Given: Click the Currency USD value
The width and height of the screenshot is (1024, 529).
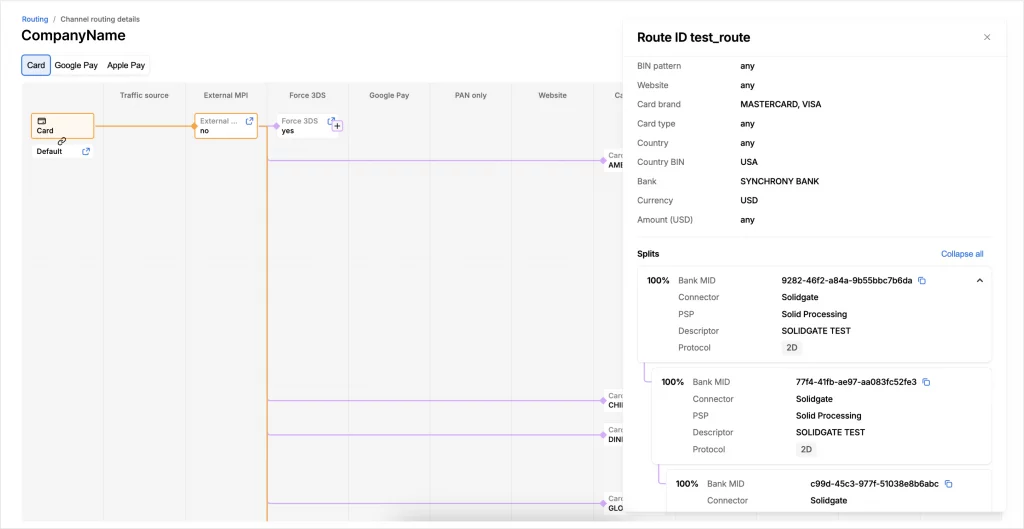Looking at the screenshot, I should [749, 200].
